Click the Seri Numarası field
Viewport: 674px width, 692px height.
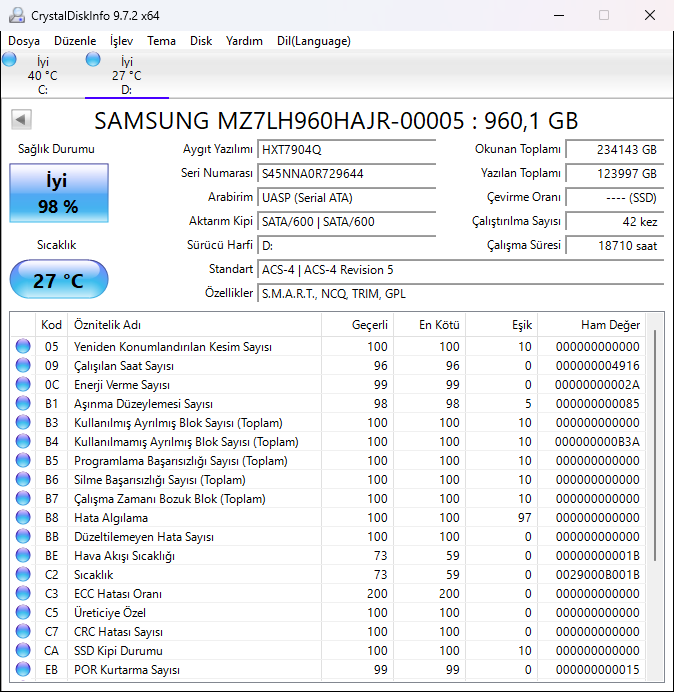pos(346,173)
